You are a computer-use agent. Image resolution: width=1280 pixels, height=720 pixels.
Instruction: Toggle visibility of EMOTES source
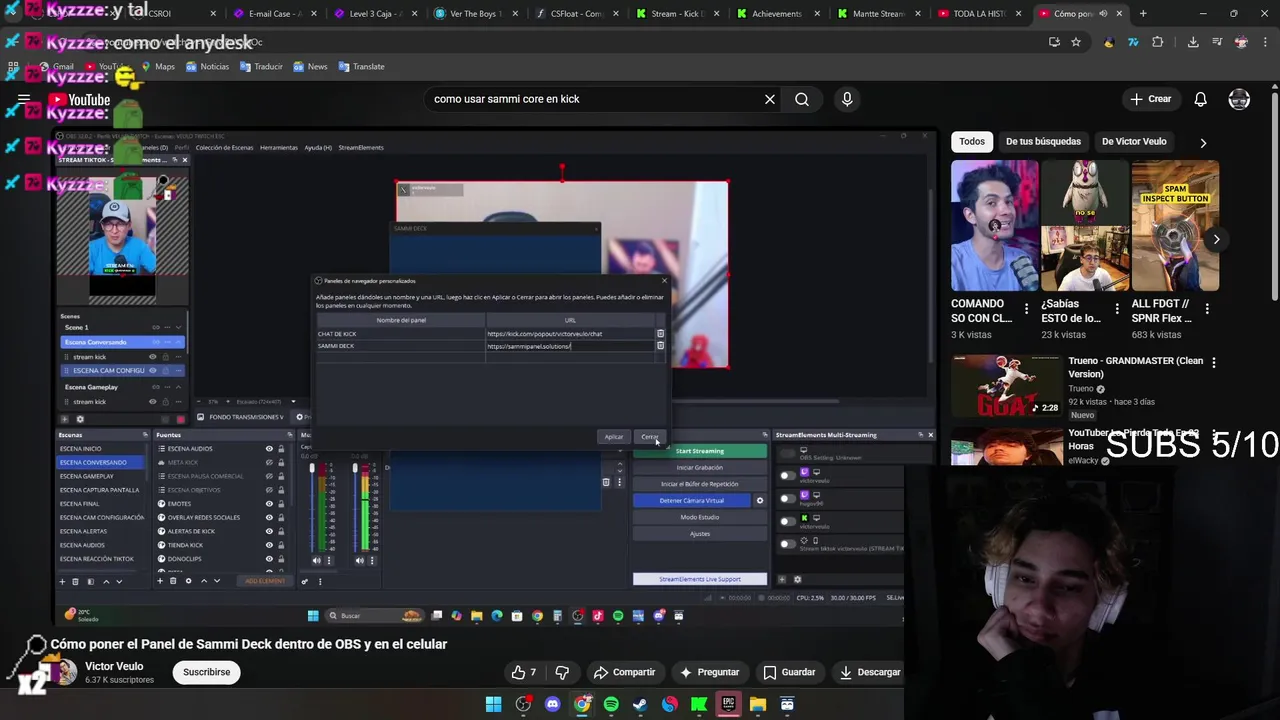[x=269, y=504]
